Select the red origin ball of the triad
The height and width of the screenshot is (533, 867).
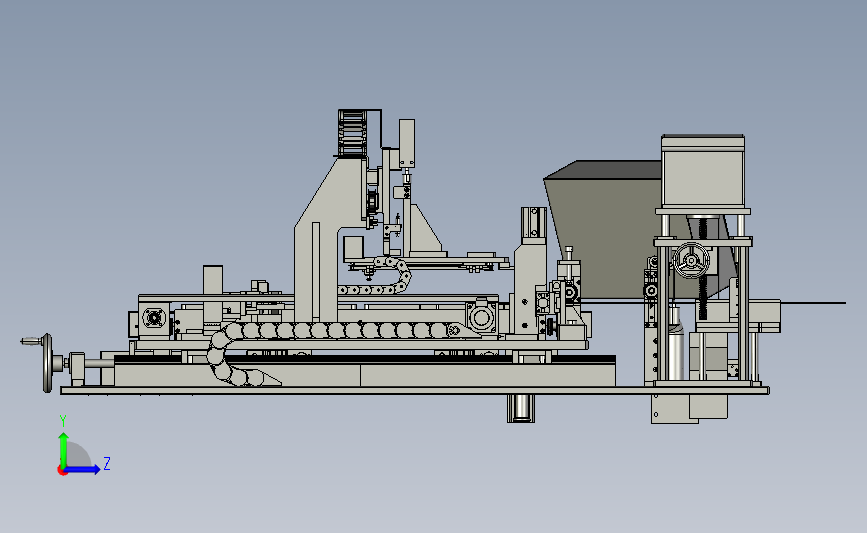coord(62,471)
